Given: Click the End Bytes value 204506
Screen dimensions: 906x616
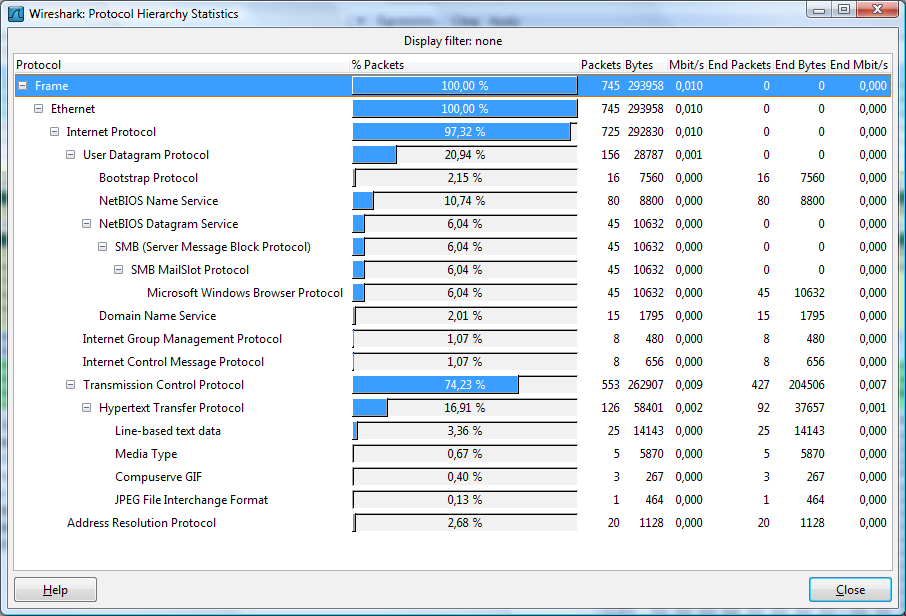Looking at the screenshot, I should (807, 385).
